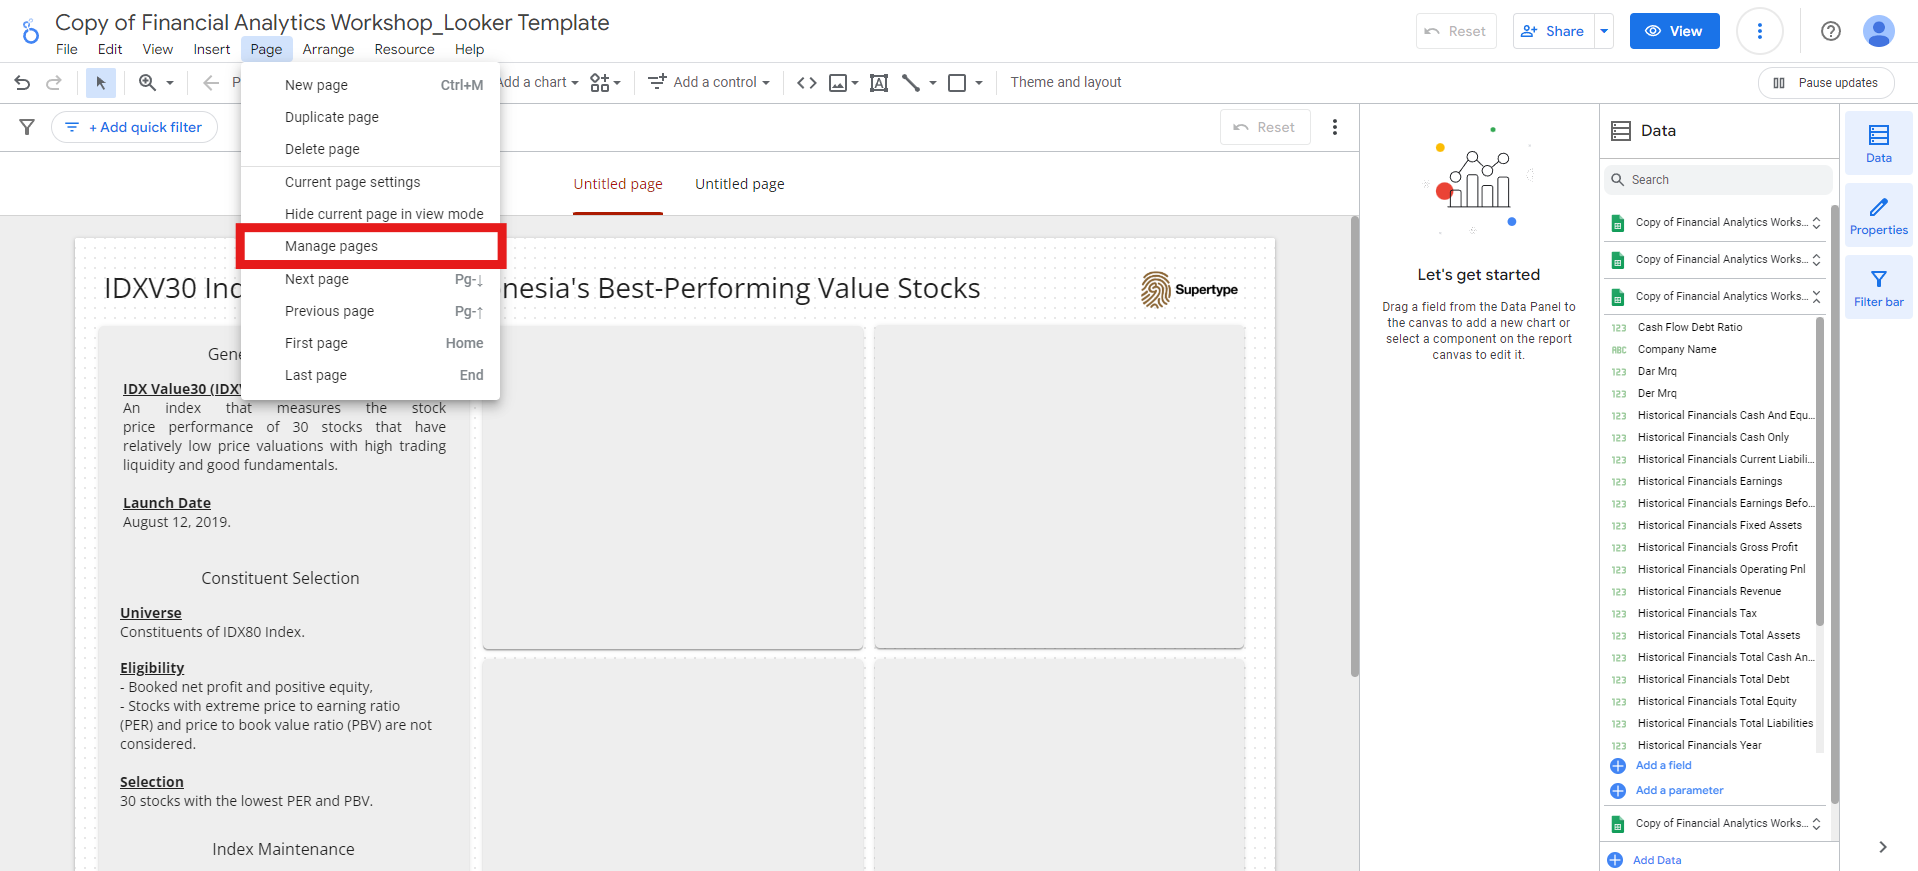This screenshot has width=1918, height=871.
Task: Click the URL embed code icon
Action: coord(807,83)
